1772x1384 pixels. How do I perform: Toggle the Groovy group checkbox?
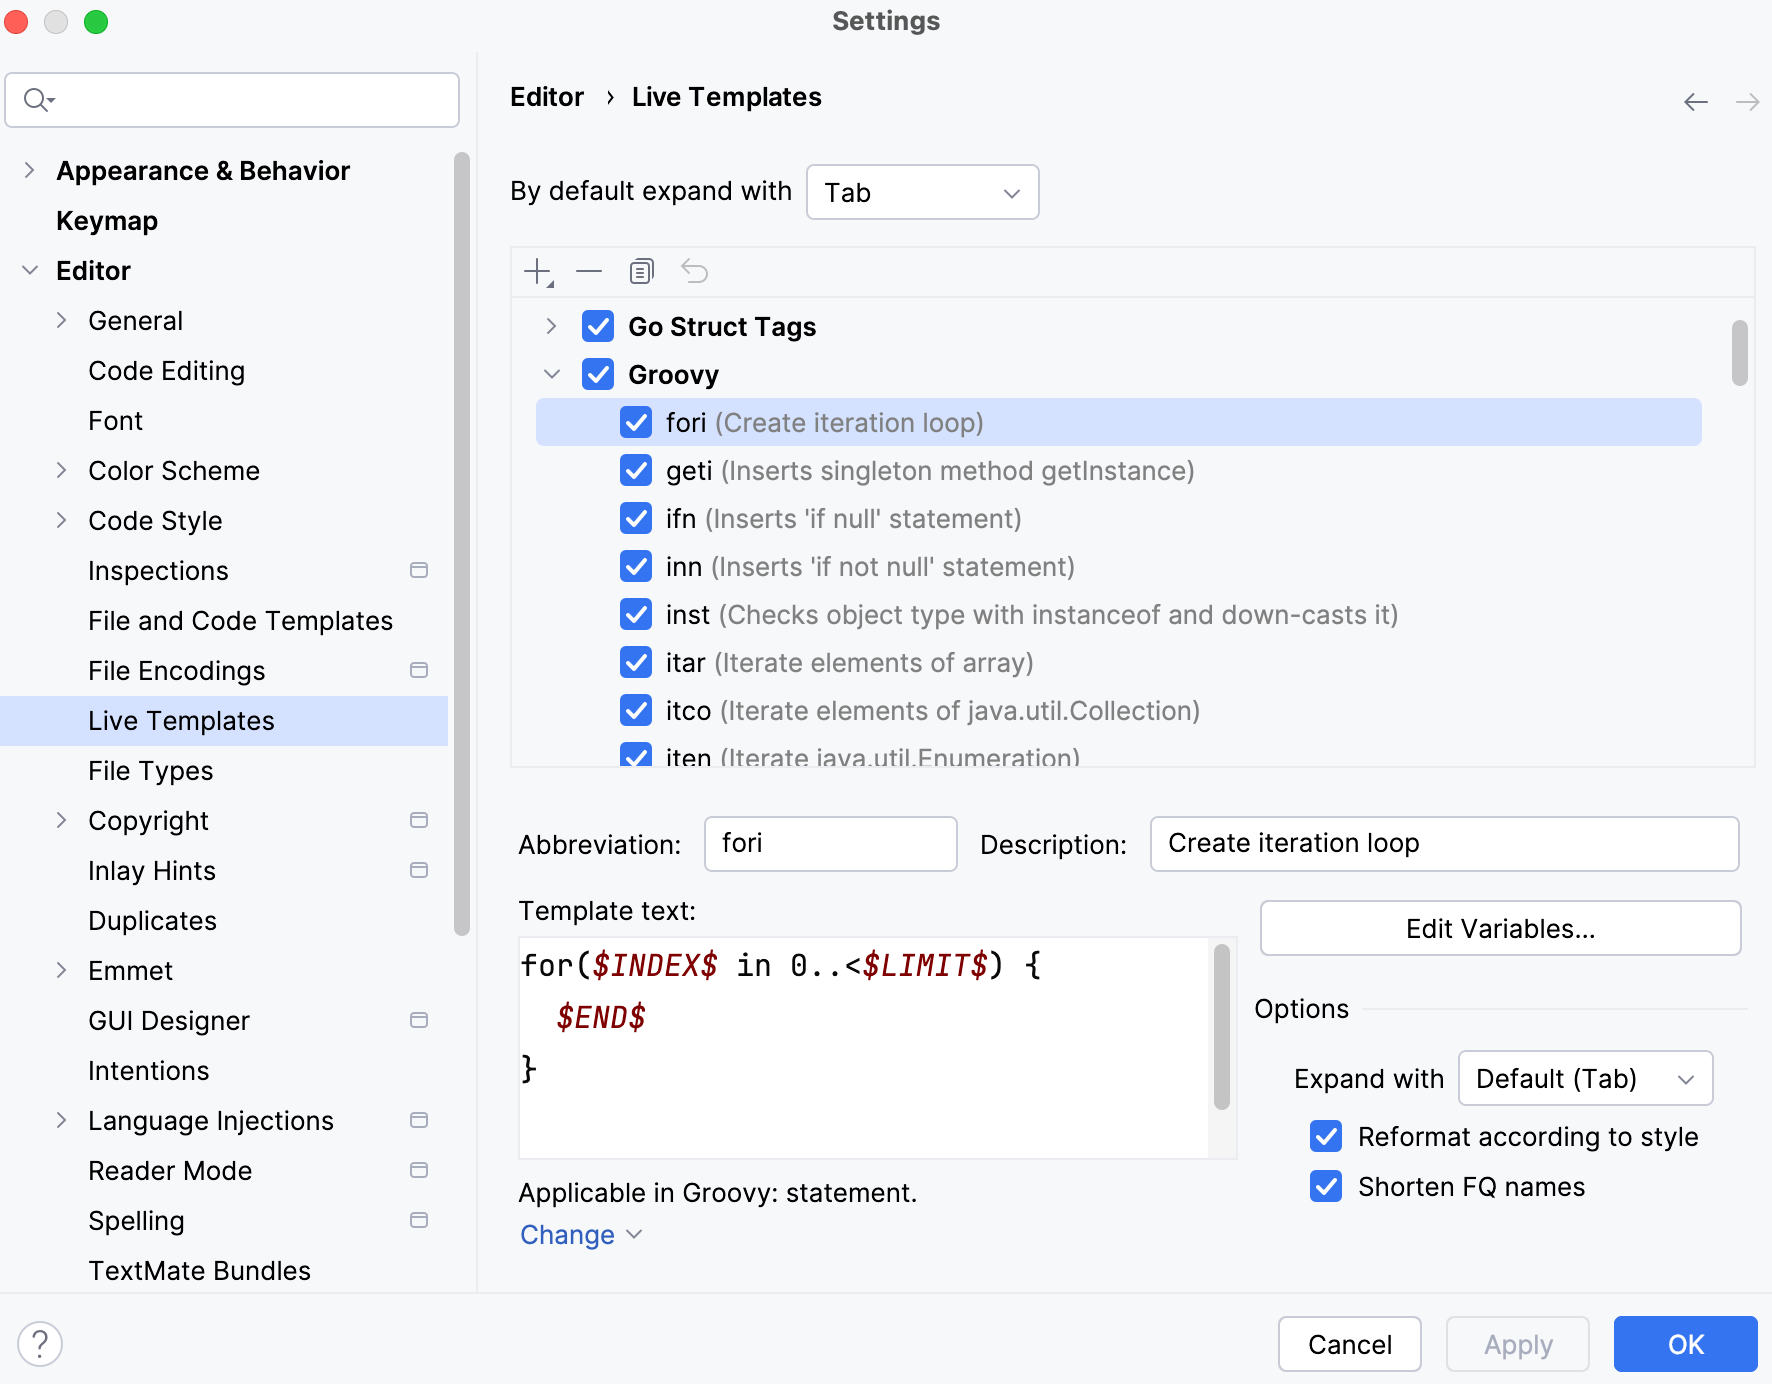coord(598,374)
